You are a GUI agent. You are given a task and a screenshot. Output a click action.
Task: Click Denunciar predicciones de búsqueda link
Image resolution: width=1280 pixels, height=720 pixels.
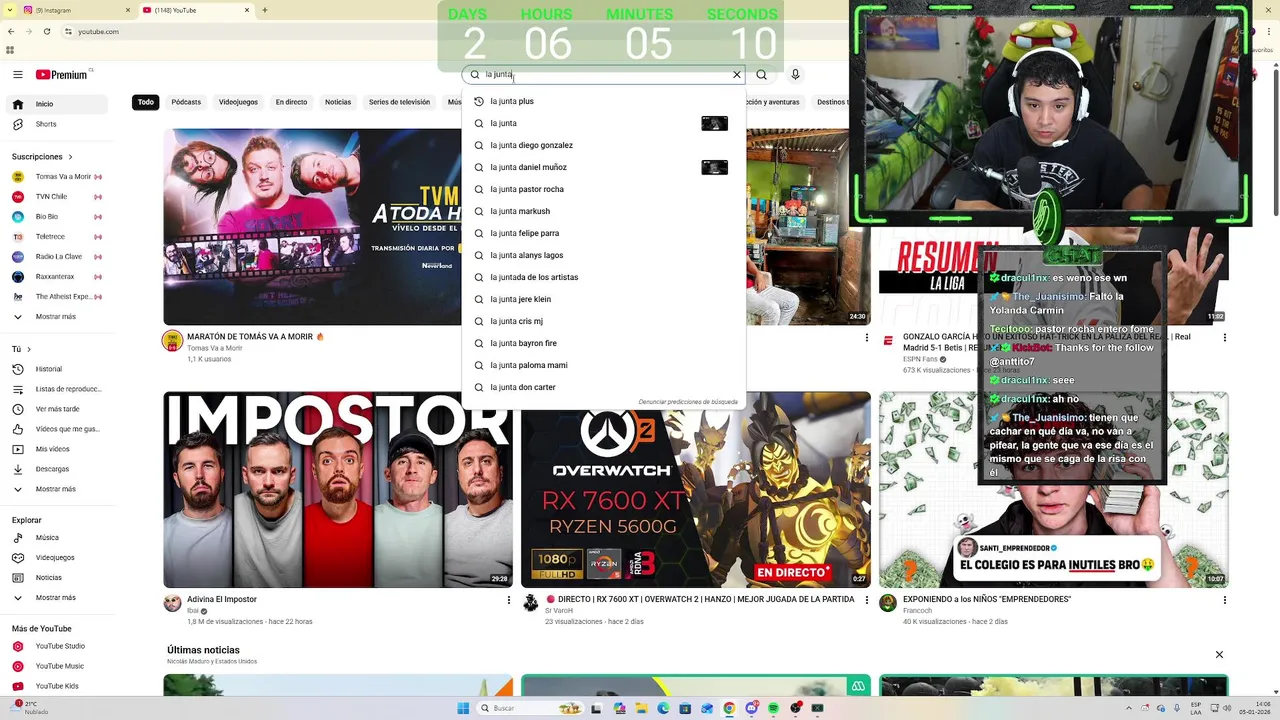(x=688, y=402)
